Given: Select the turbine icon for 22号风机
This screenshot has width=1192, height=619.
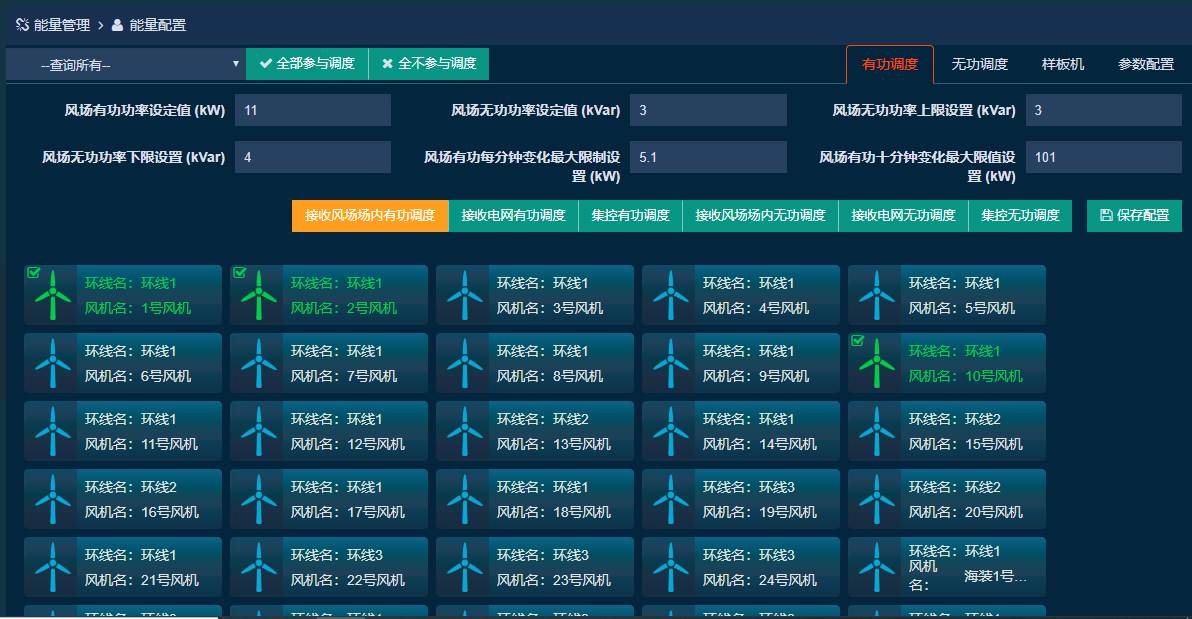Looking at the screenshot, I should coord(257,566).
